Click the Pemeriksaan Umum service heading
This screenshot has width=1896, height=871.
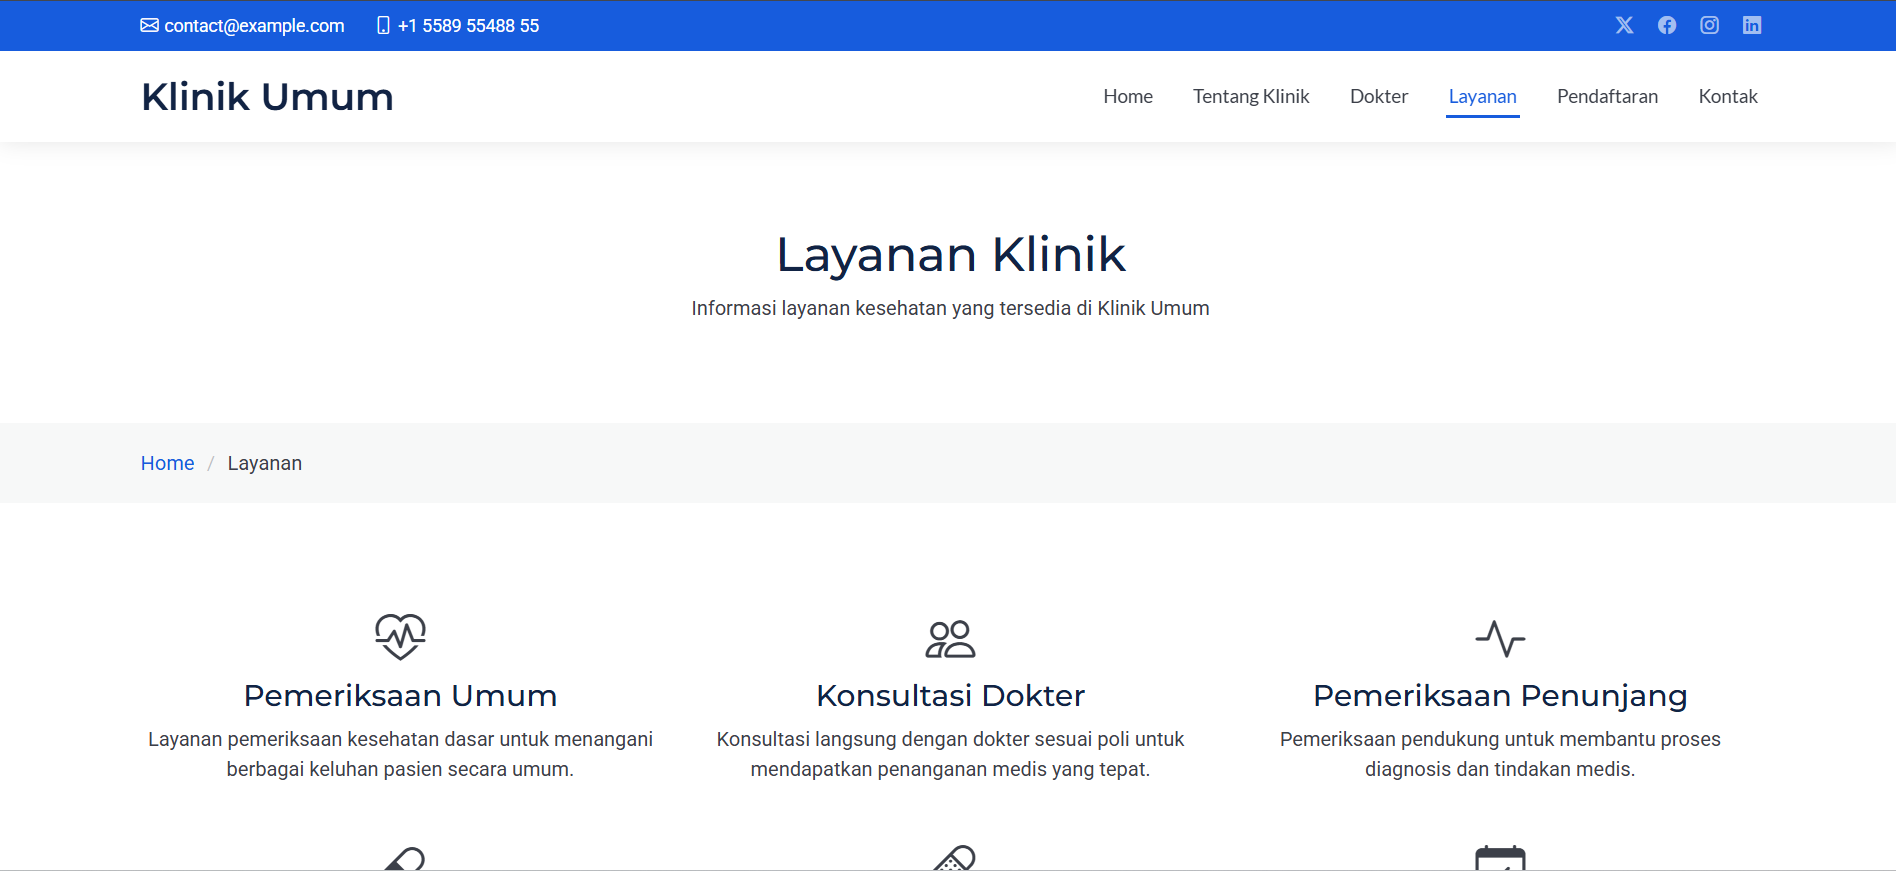(x=400, y=695)
